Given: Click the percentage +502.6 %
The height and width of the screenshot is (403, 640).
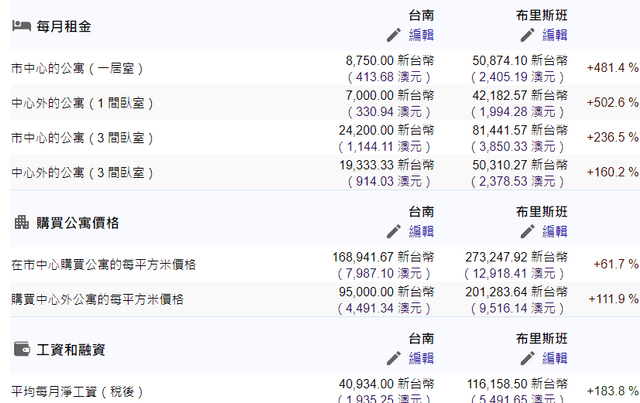Looking at the screenshot, I should [613, 102].
